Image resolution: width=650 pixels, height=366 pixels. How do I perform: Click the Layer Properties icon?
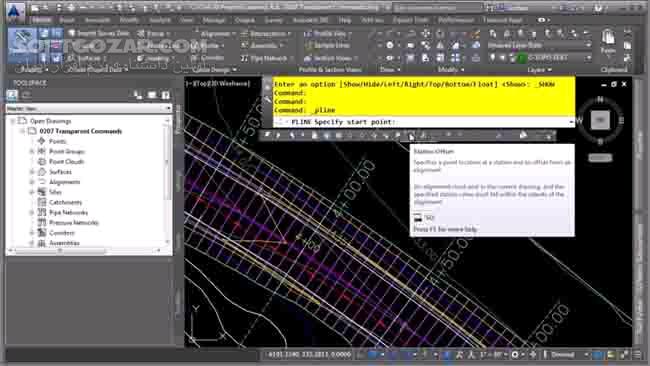pos(492,34)
